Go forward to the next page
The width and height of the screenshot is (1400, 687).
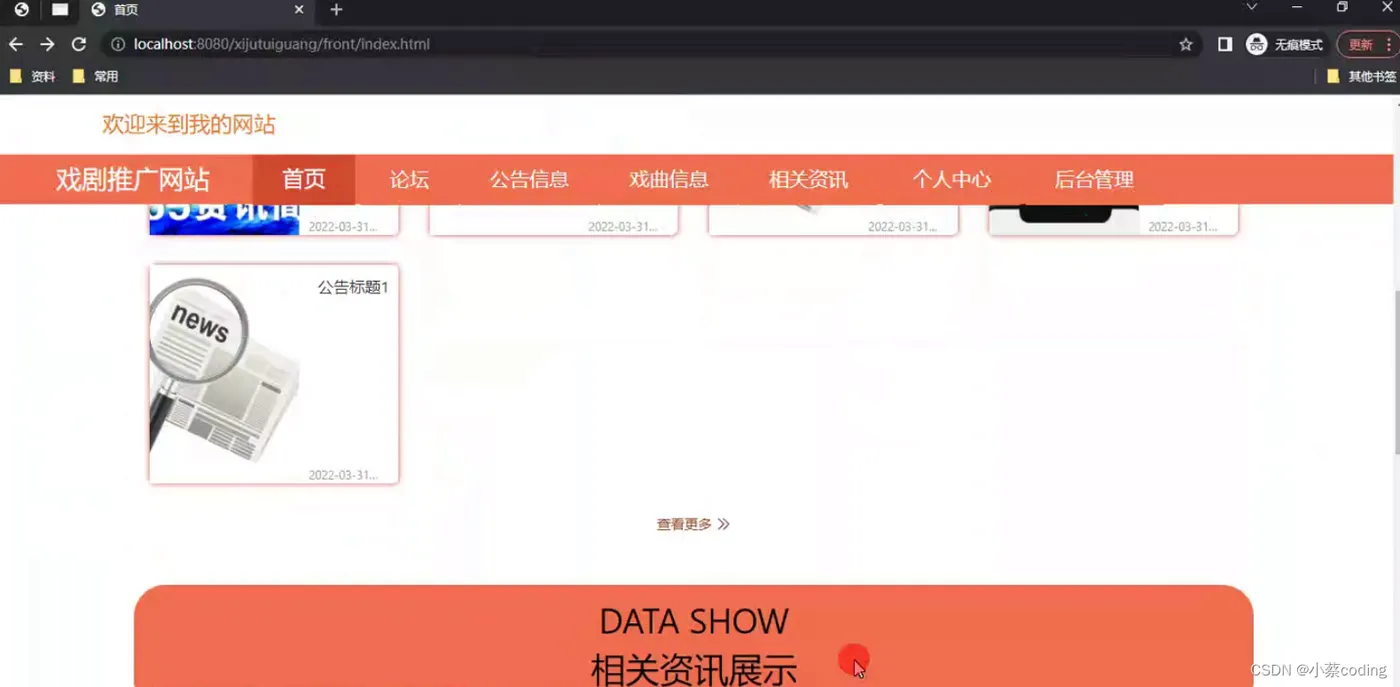pyautogui.click(x=47, y=44)
